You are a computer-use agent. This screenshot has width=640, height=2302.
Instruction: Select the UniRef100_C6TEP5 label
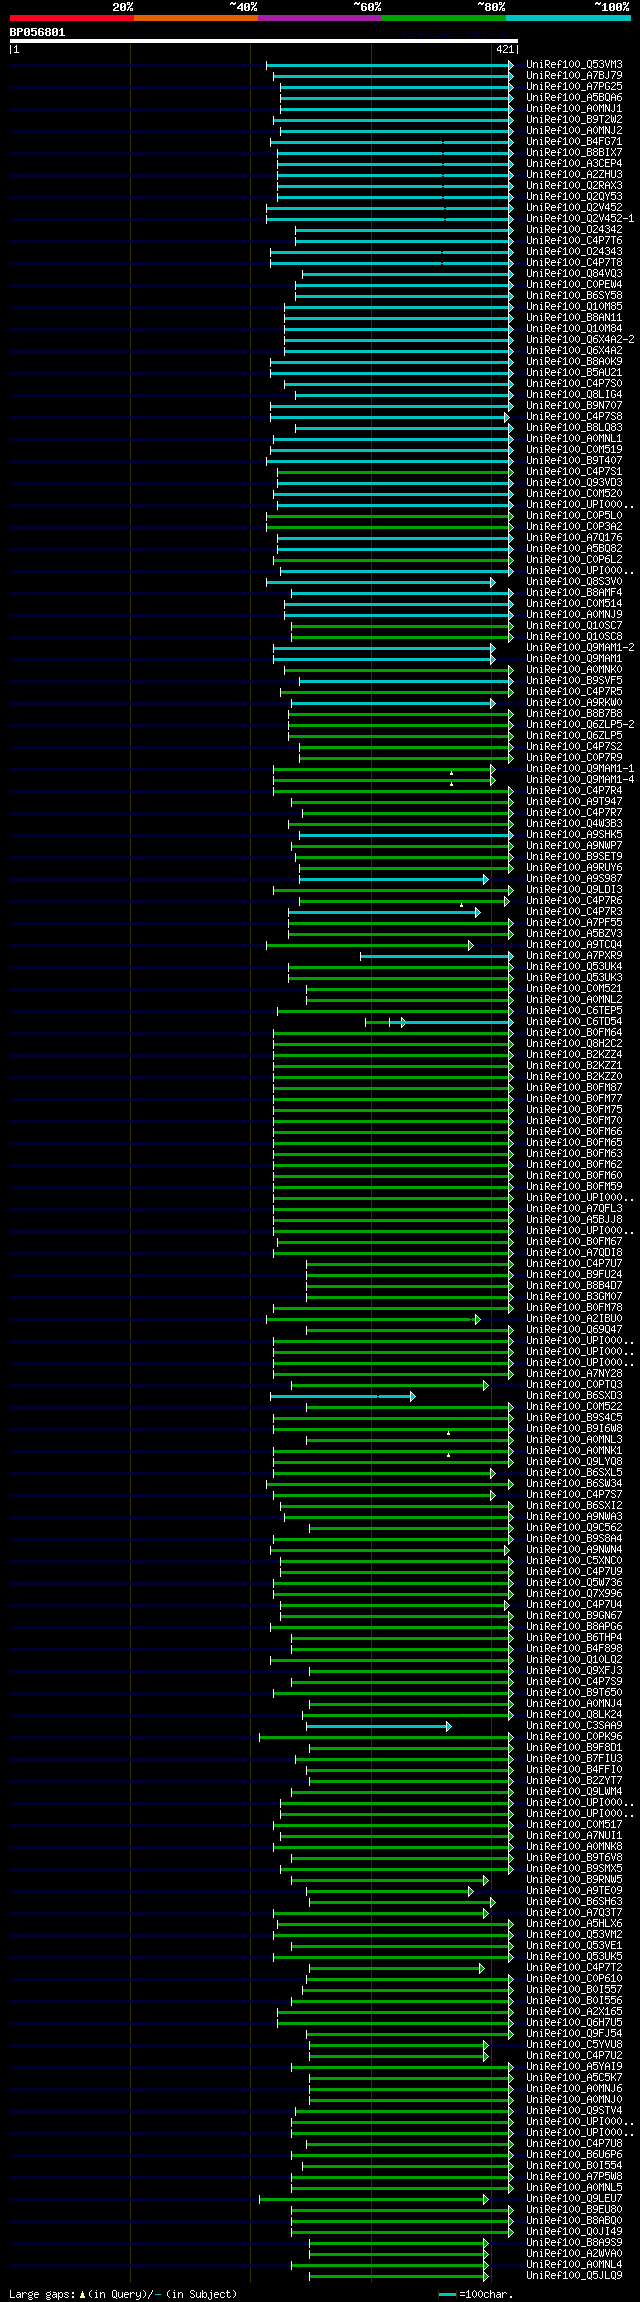coord(574,1011)
